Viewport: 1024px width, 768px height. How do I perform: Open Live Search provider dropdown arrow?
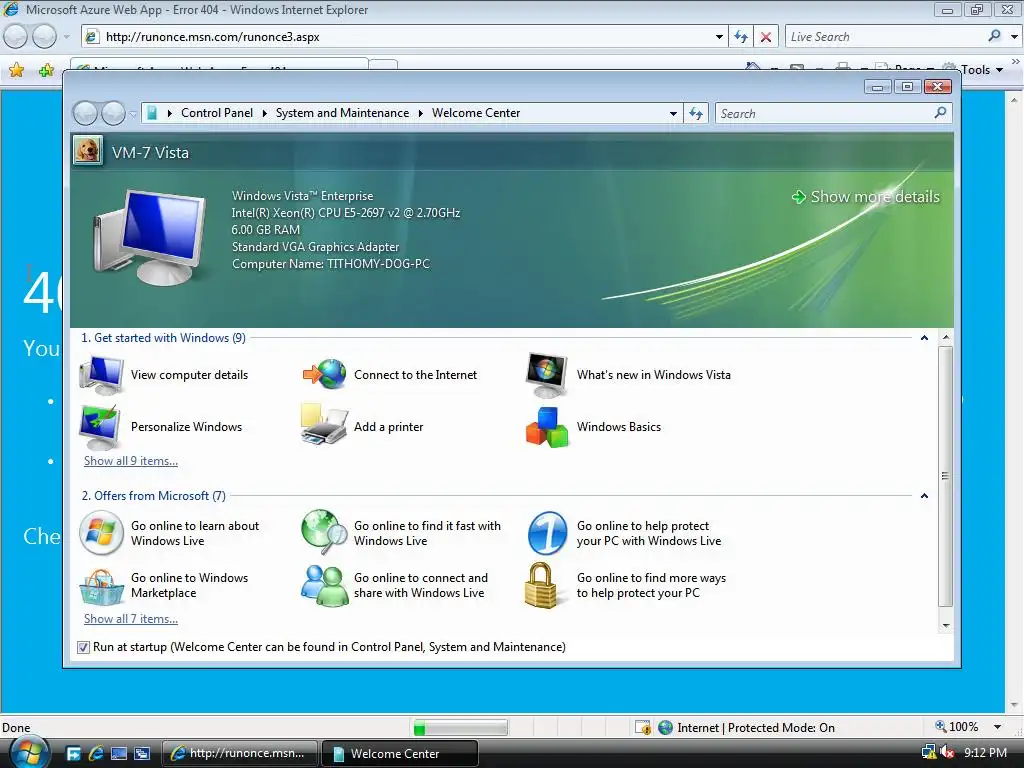1014,37
